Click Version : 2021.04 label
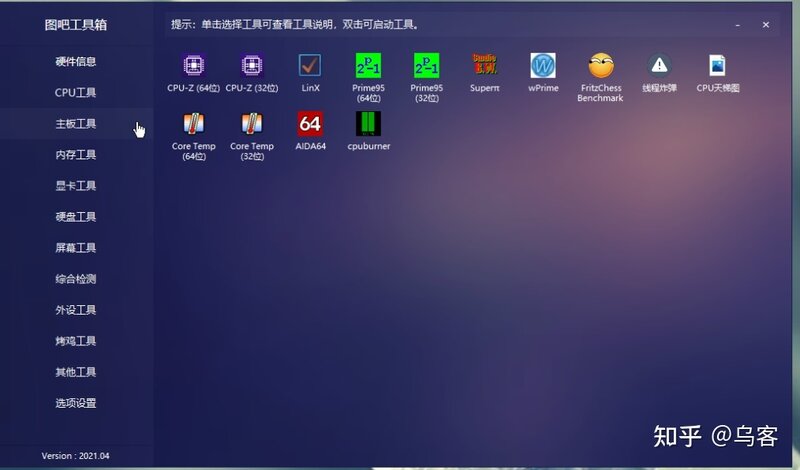The height and width of the screenshot is (470, 800). [x=76, y=456]
